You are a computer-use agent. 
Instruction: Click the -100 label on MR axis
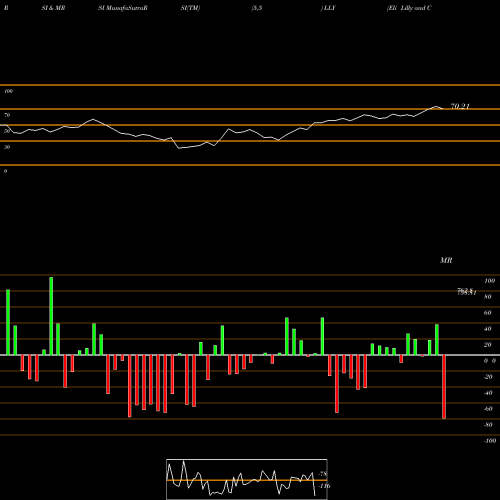click(490, 441)
